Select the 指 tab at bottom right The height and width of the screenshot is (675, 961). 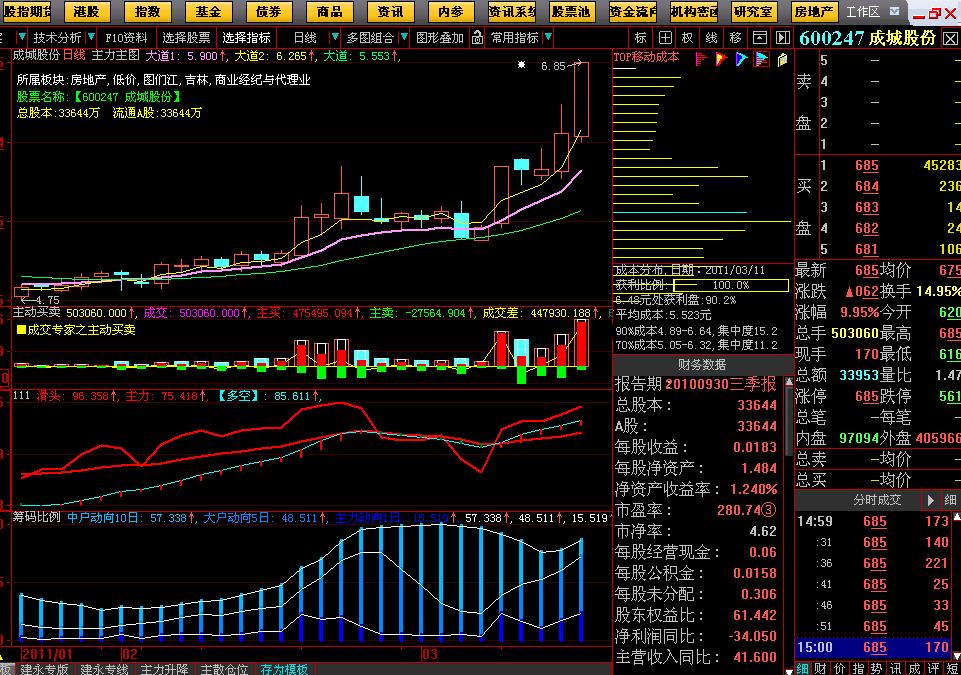(858, 669)
